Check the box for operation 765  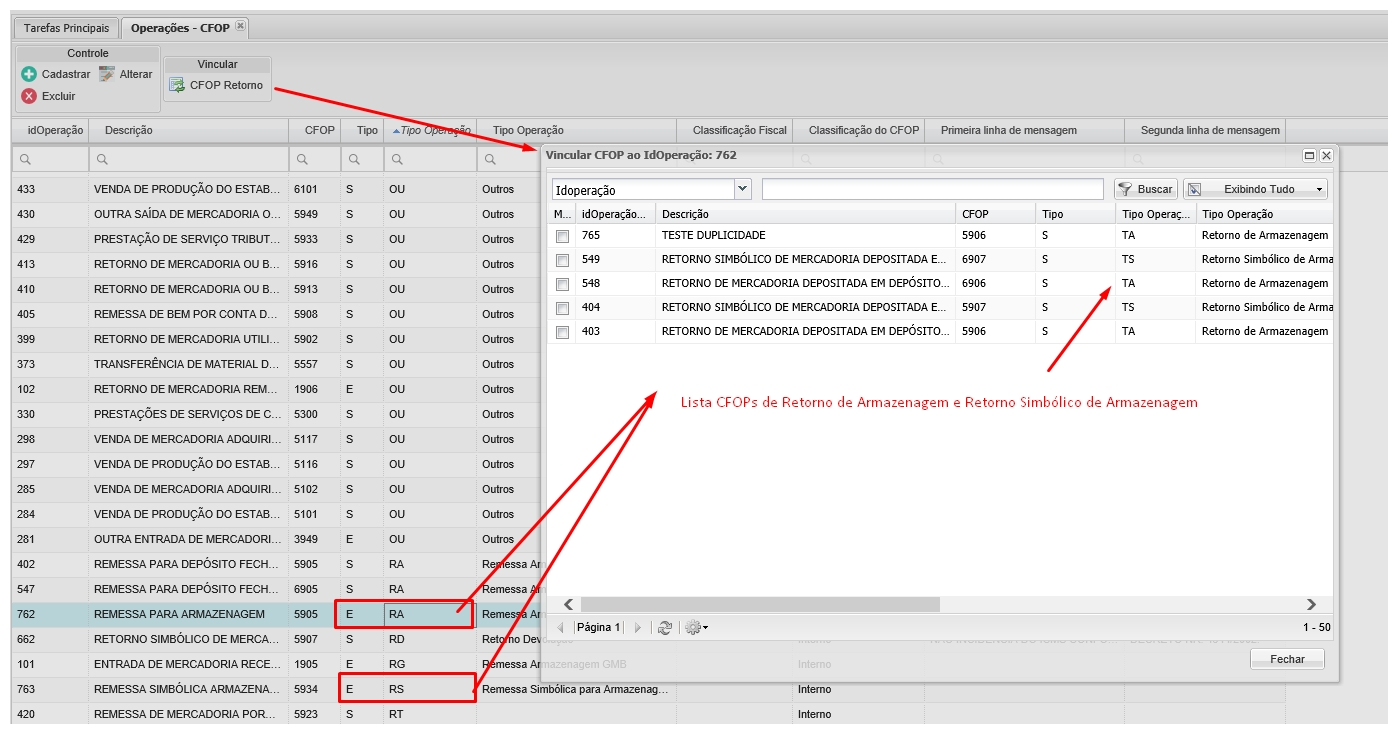563,236
